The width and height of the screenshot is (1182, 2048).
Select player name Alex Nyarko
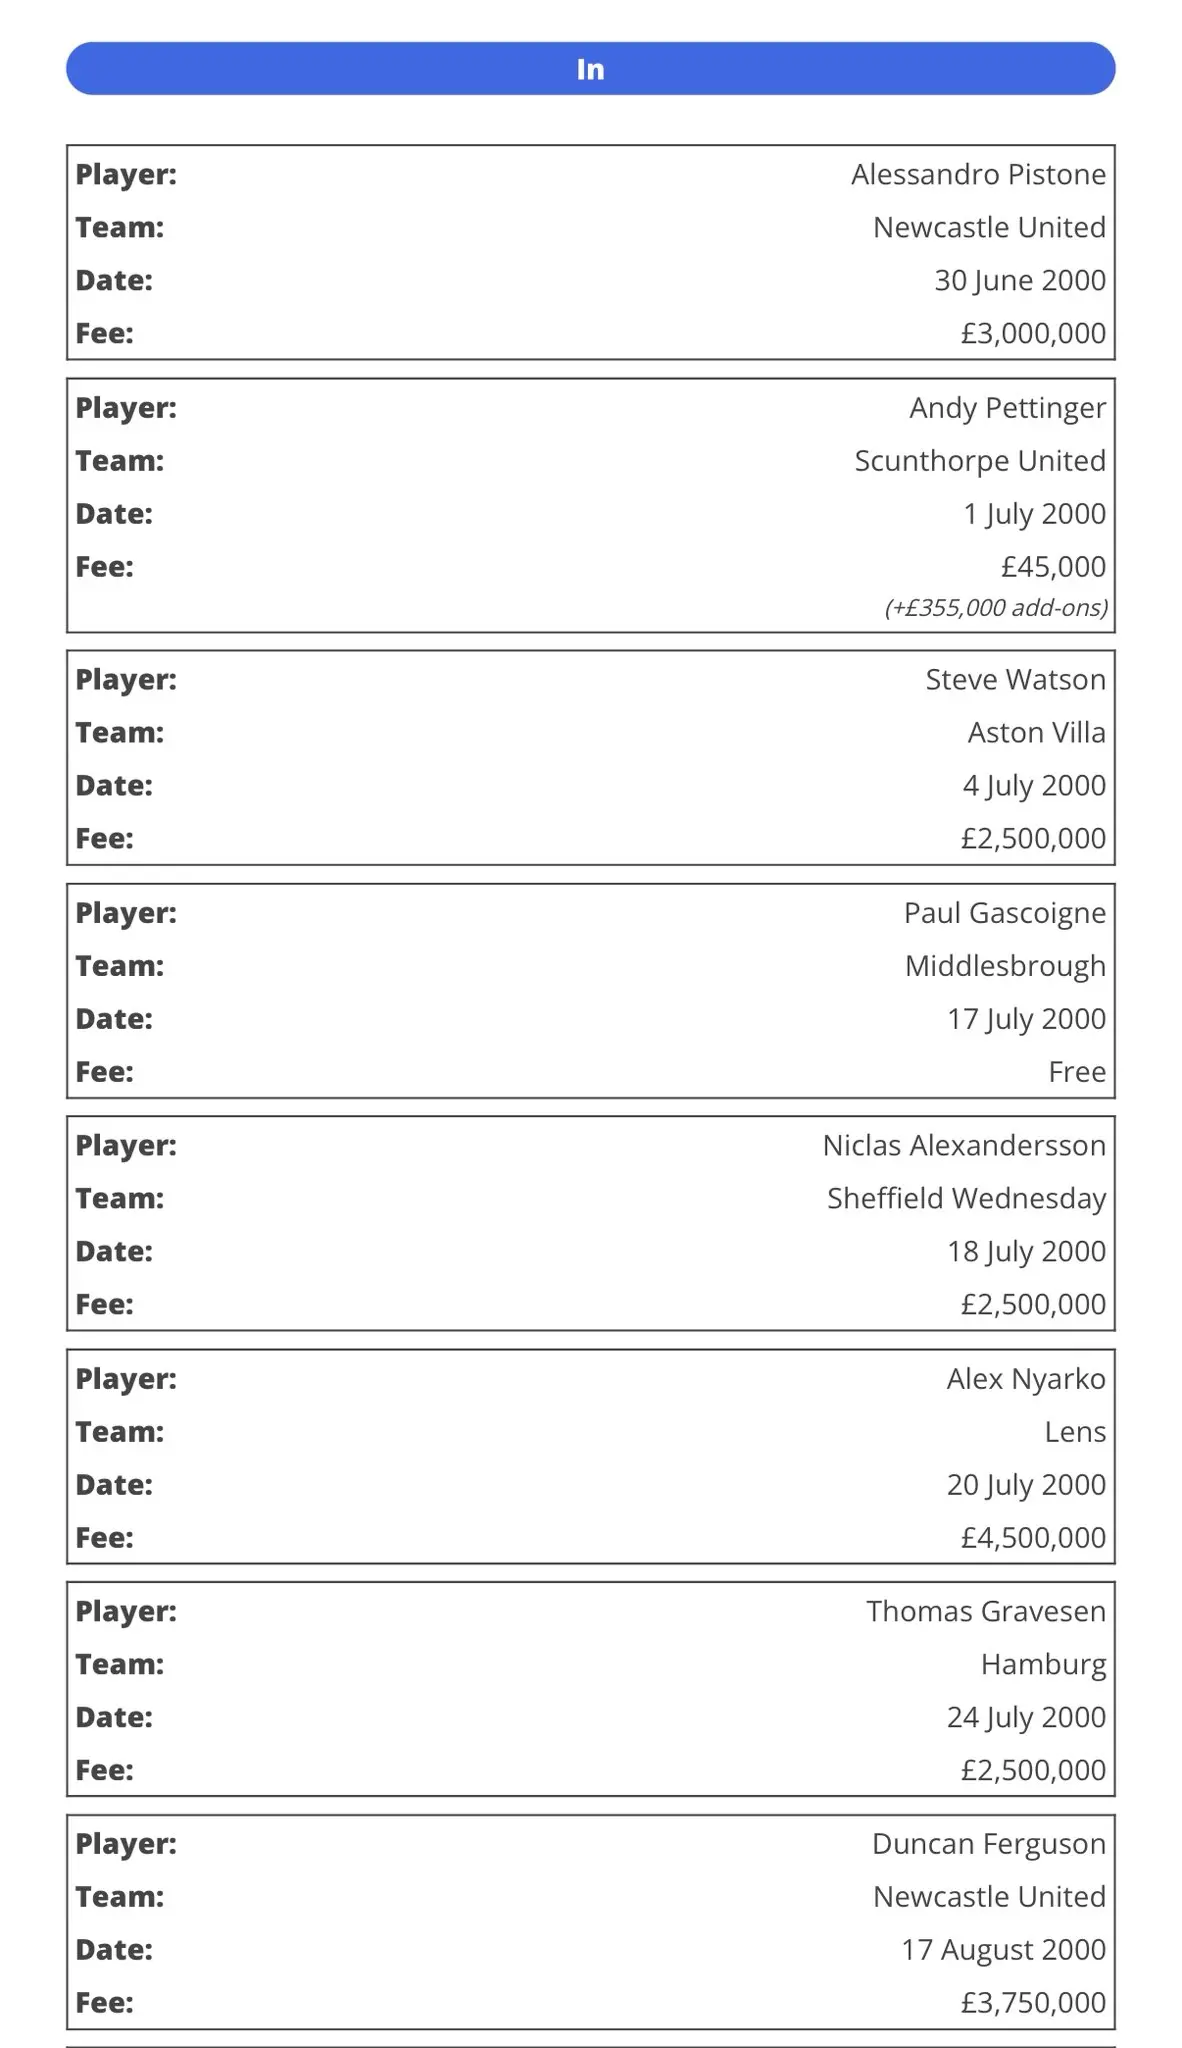click(x=1025, y=1378)
